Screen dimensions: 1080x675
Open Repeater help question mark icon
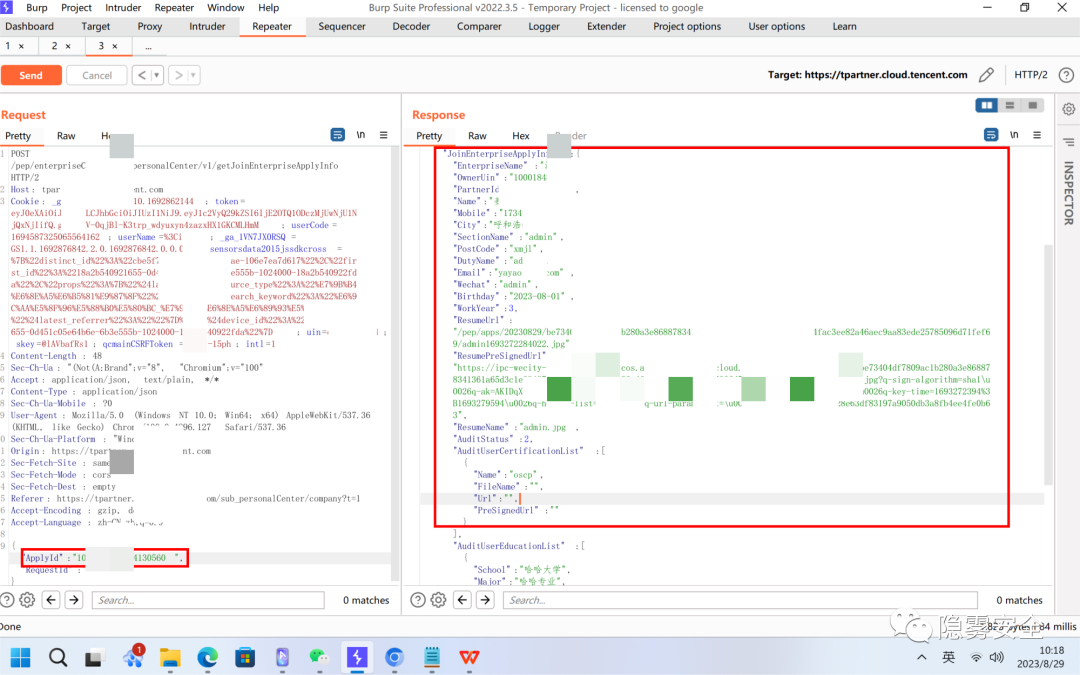(1066, 75)
